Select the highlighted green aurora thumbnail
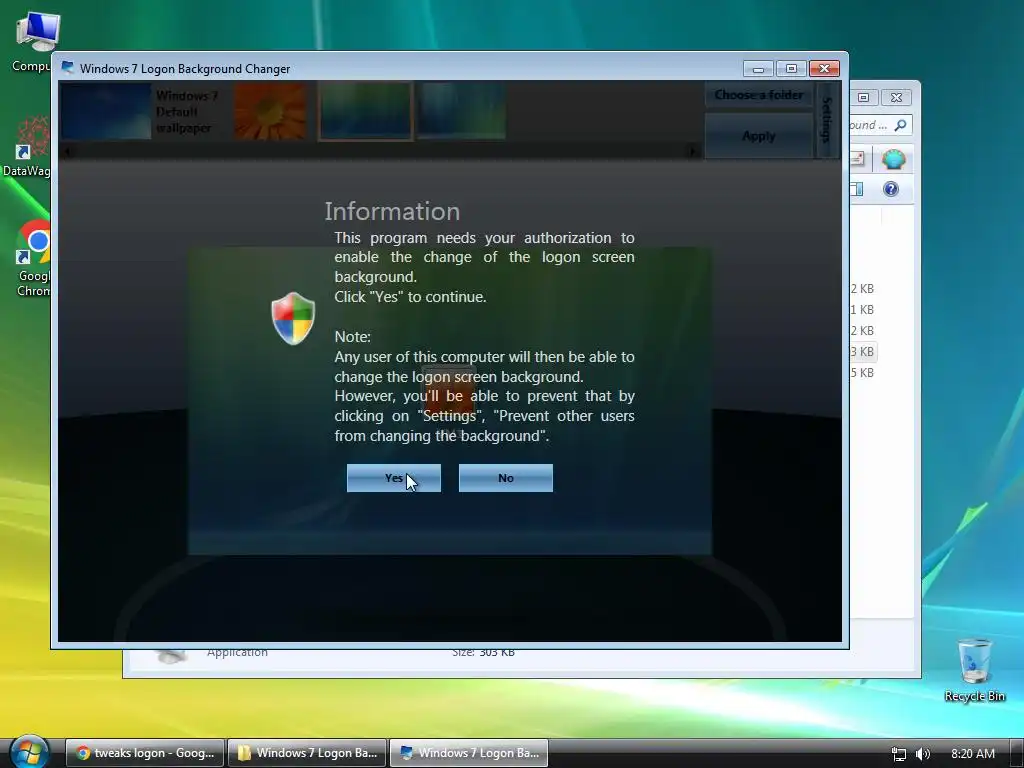The width and height of the screenshot is (1024, 768). pyautogui.click(x=366, y=112)
